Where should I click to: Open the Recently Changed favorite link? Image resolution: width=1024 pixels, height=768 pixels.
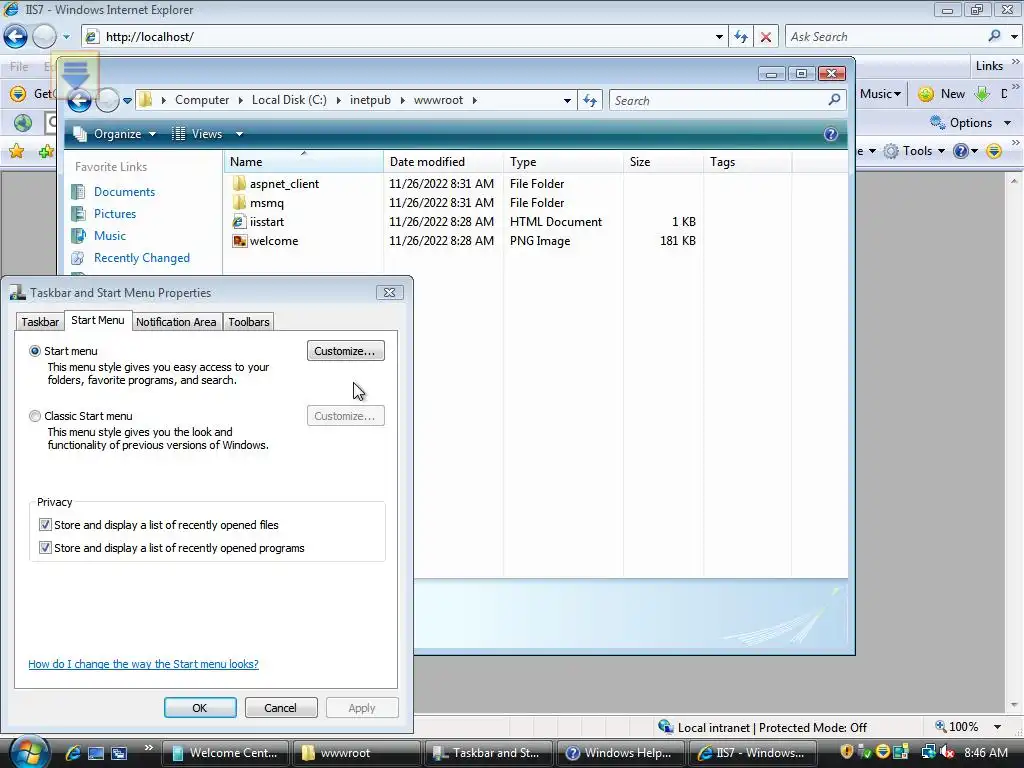point(142,258)
